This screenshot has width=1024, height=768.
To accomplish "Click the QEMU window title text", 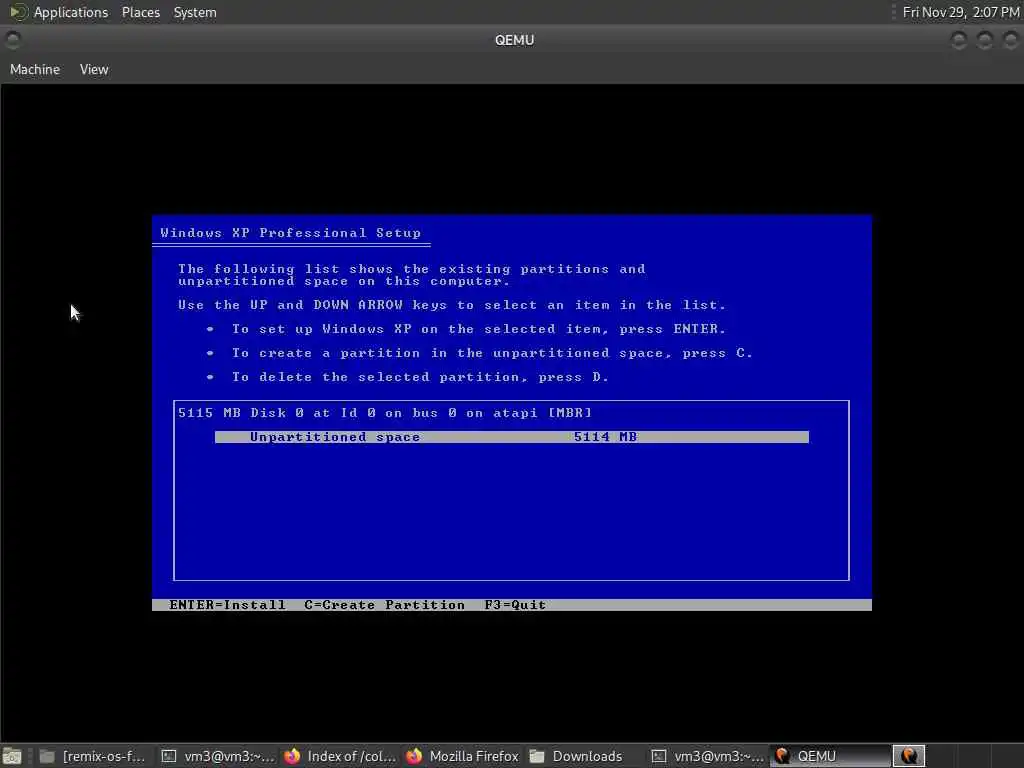I will [514, 40].
